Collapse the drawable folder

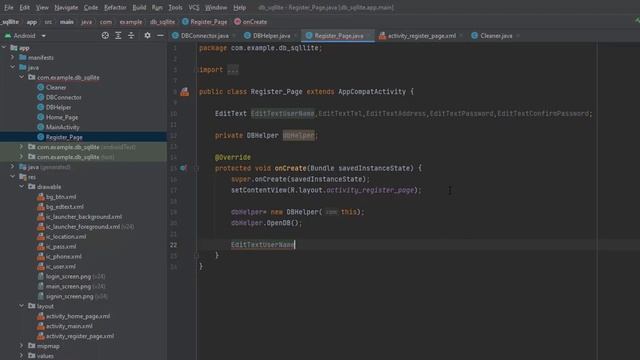click(22, 186)
